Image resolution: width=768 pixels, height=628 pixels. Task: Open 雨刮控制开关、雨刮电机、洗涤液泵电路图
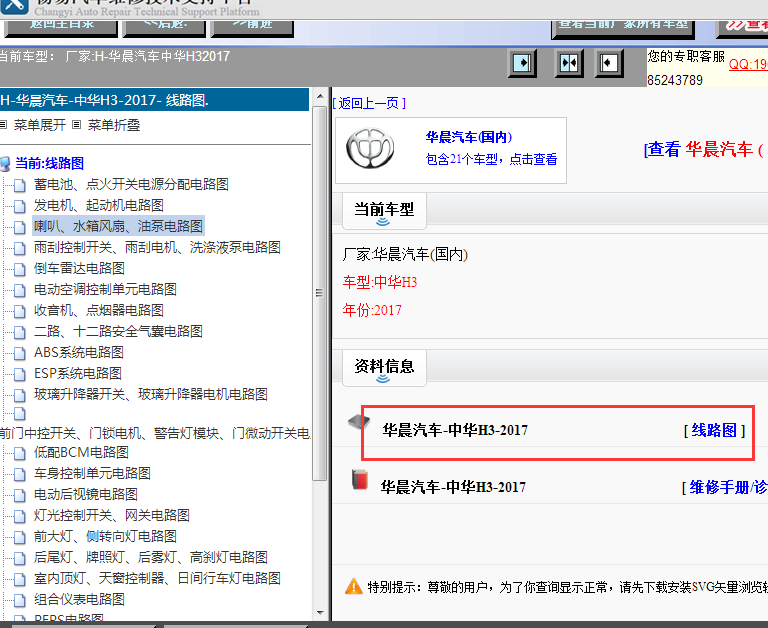point(157,247)
